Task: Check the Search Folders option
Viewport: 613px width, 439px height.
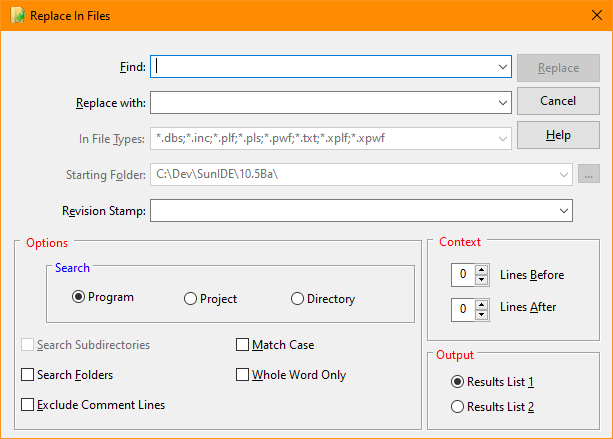Action: tap(27, 375)
